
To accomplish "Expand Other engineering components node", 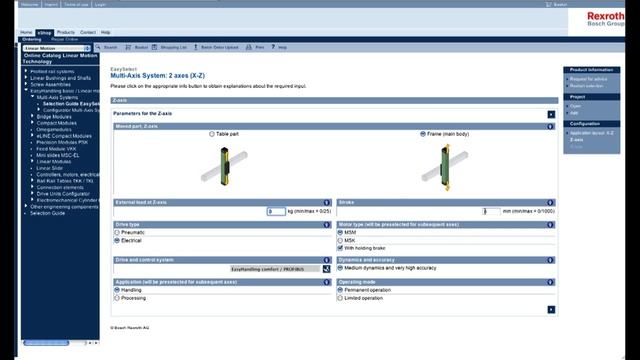I will point(26,207).
